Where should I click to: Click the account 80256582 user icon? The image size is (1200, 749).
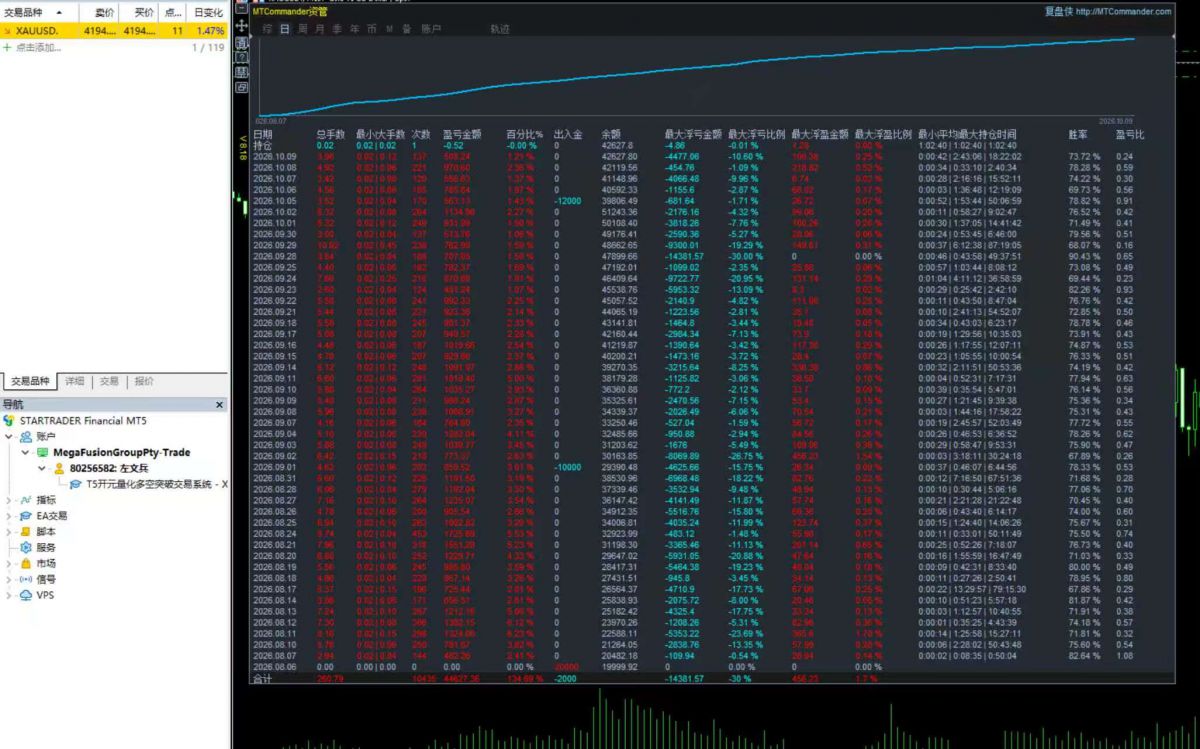coord(59,468)
